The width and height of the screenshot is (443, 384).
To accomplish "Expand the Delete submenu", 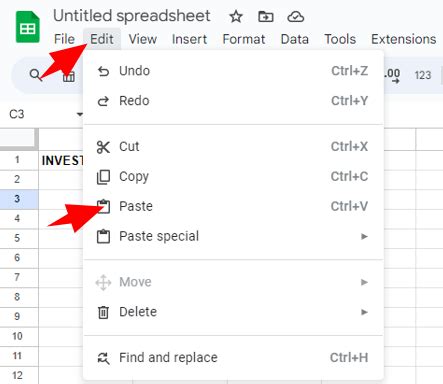I will click(233, 312).
